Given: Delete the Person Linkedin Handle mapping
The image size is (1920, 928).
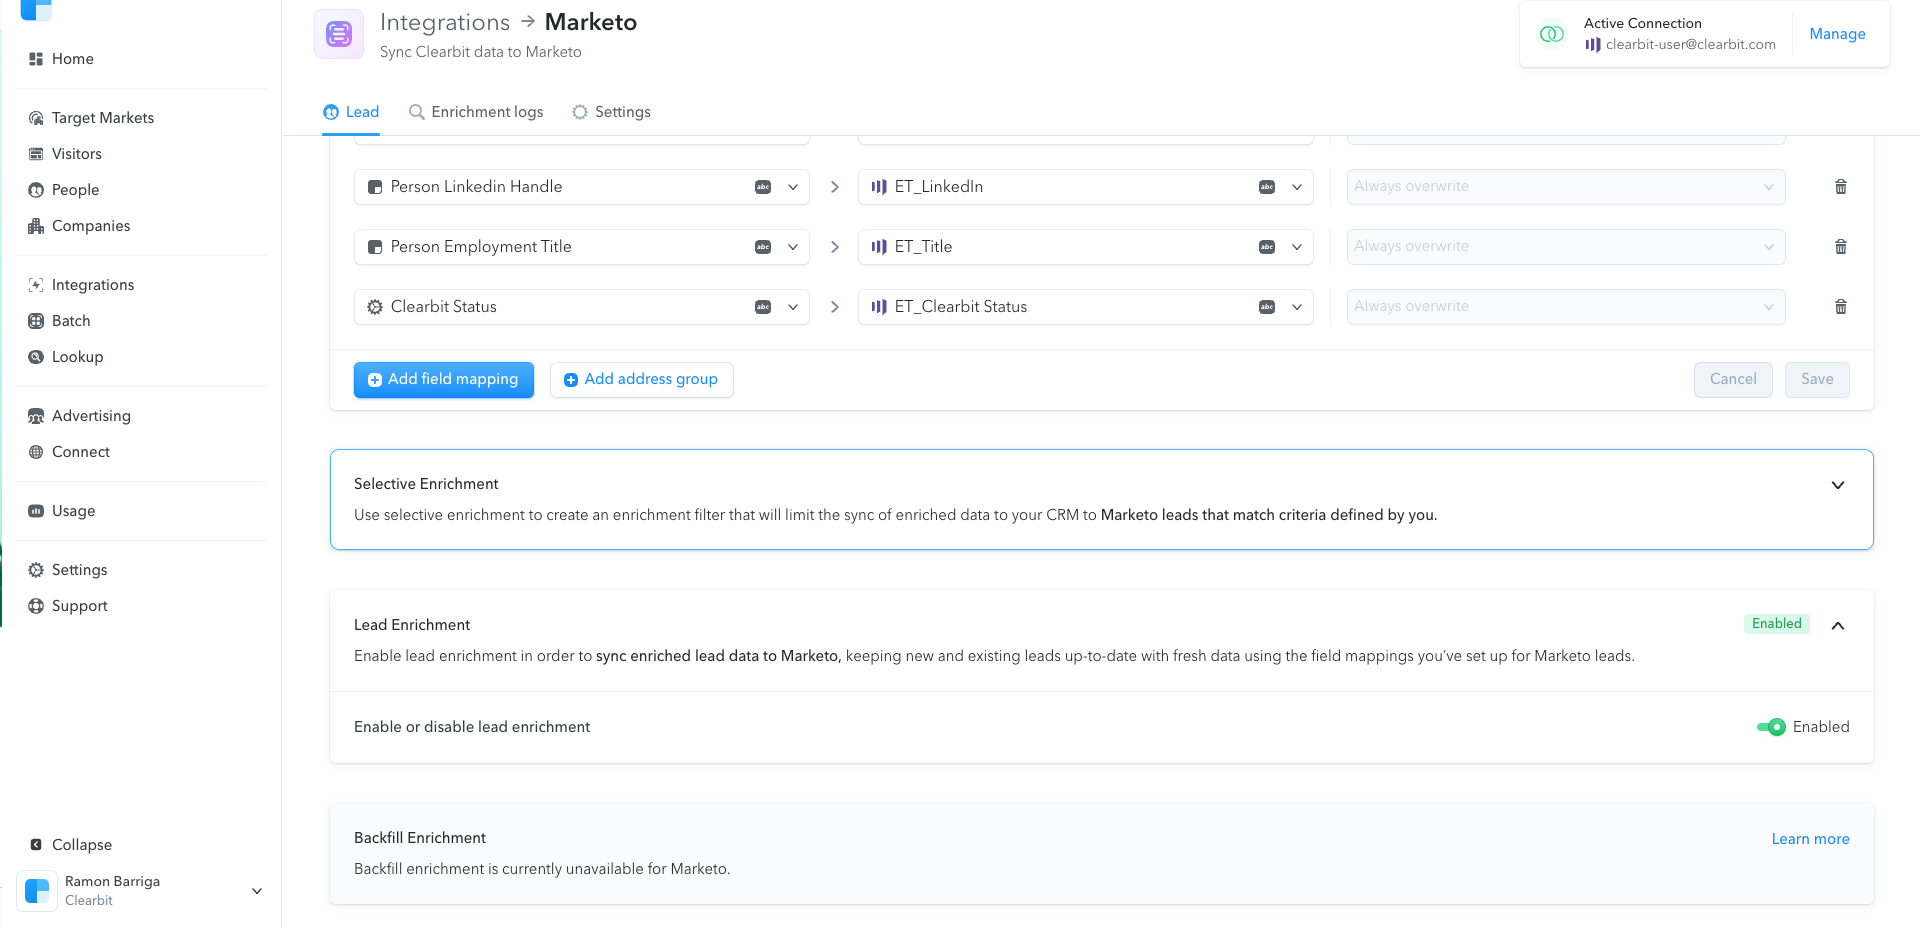Looking at the screenshot, I should pyautogui.click(x=1841, y=187).
